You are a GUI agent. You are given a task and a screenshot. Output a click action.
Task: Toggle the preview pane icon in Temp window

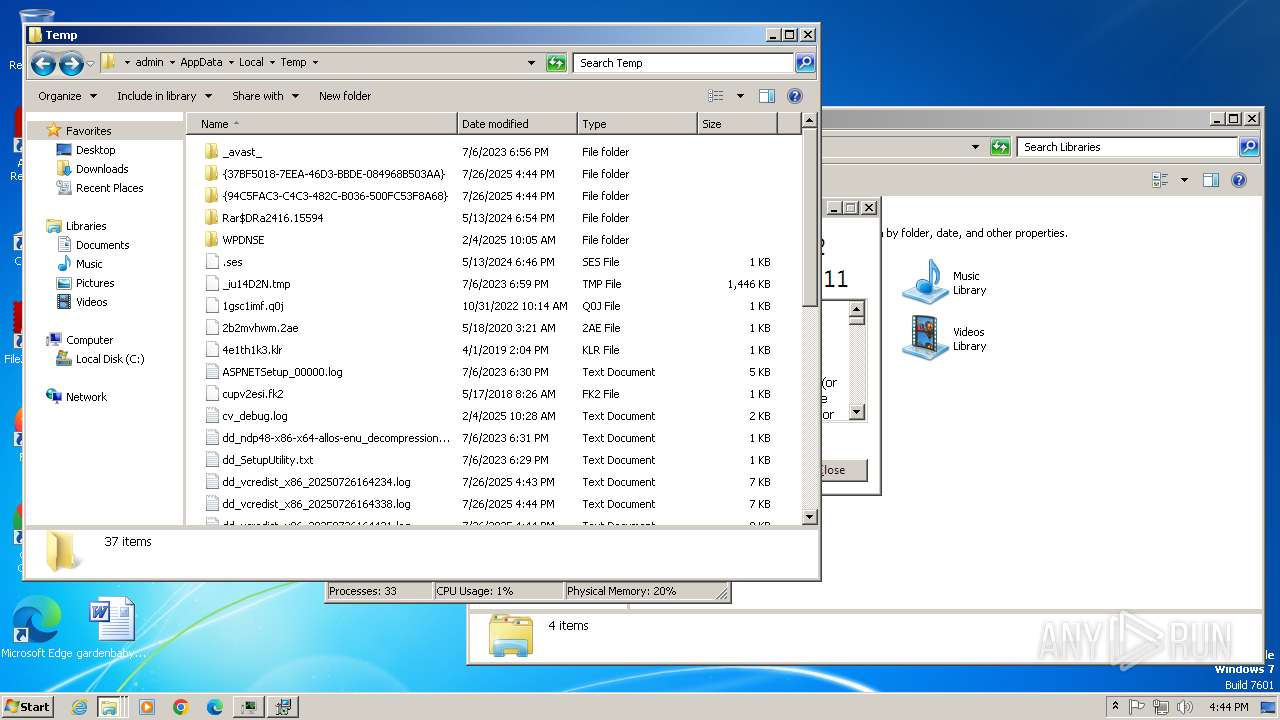(767, 96)
